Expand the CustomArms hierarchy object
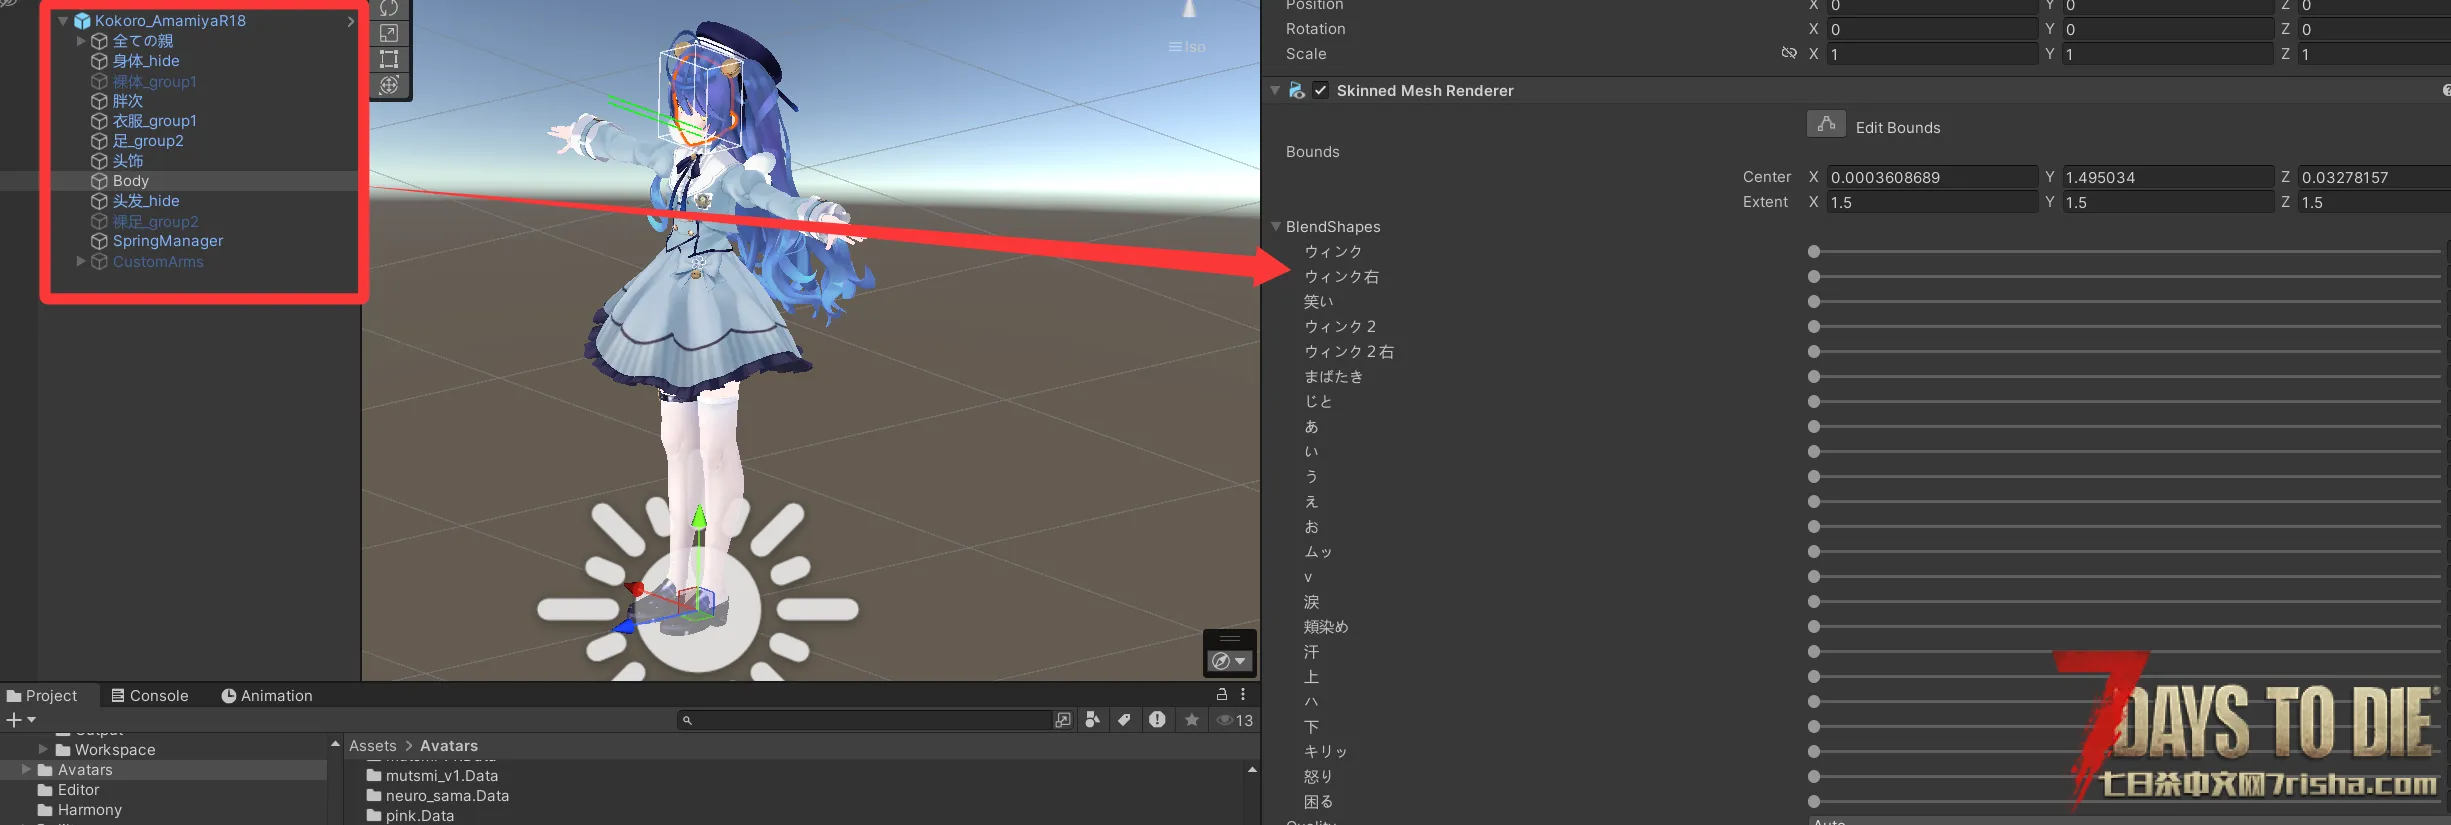2451x825 pixels. coord(81,261)
